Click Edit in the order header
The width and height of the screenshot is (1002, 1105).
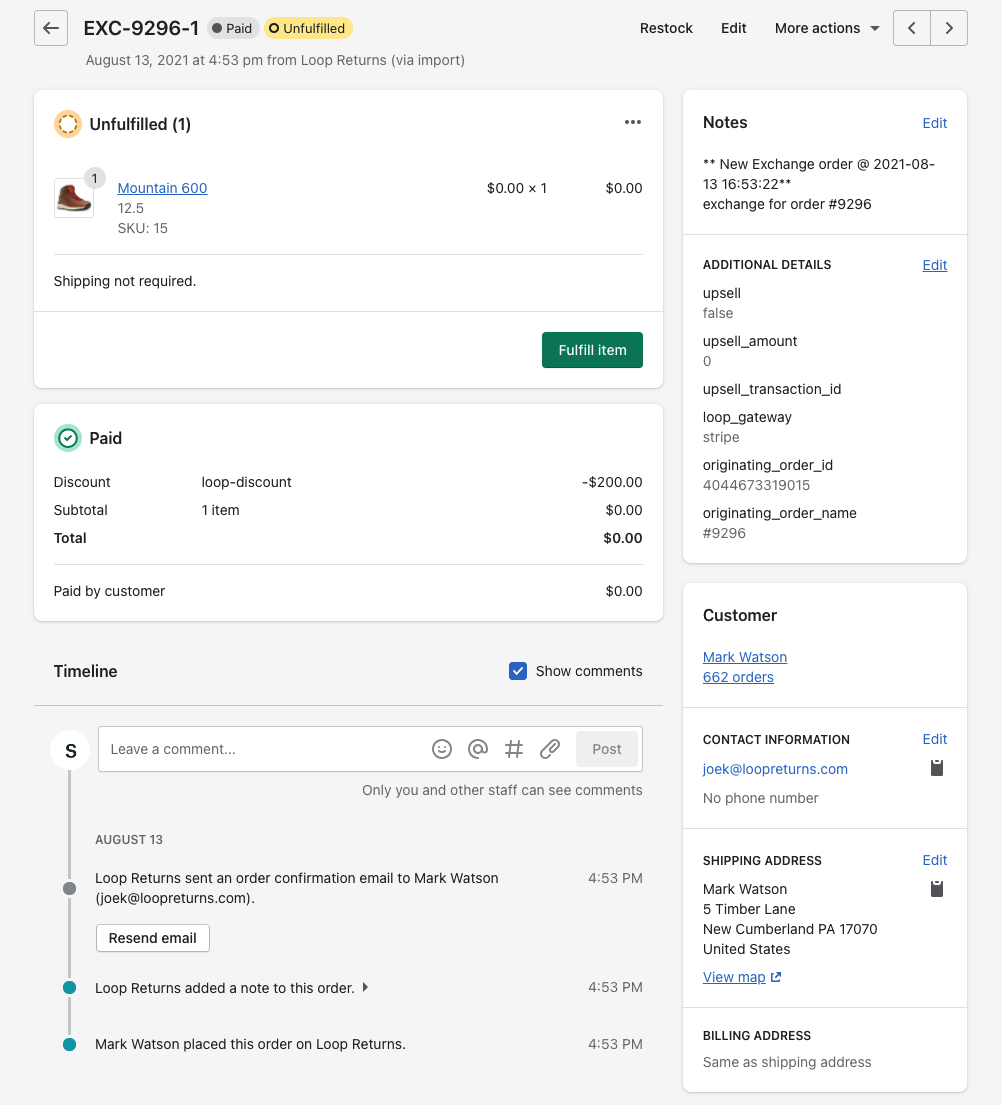pos(734,28)
